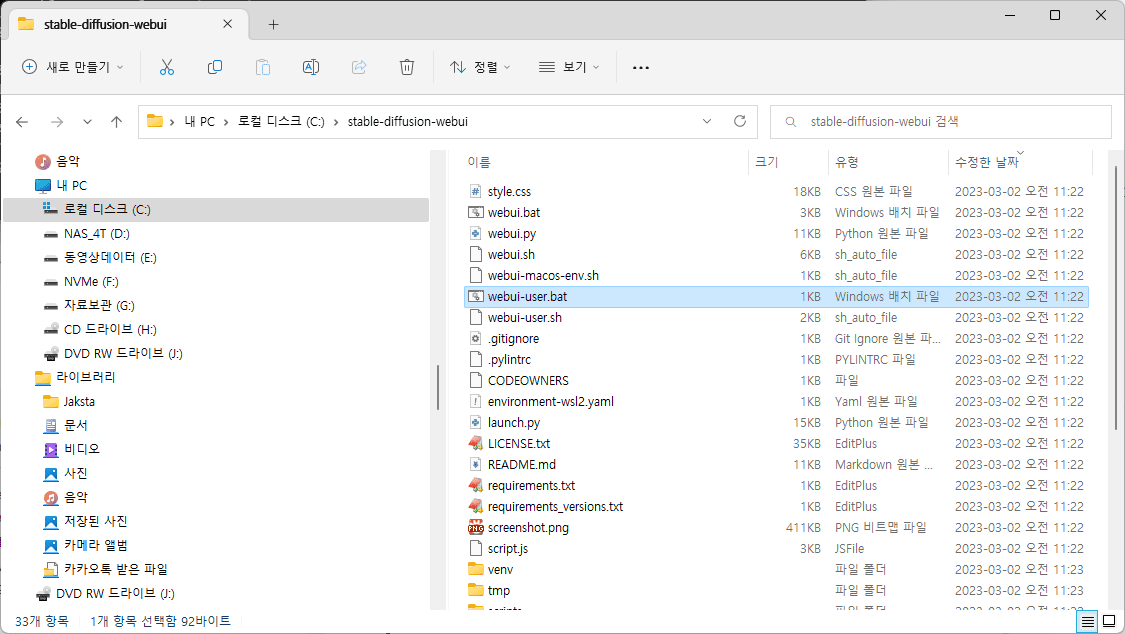Click the screenshot.png image file icon
Screen dimensions: 1125x634
475,528
